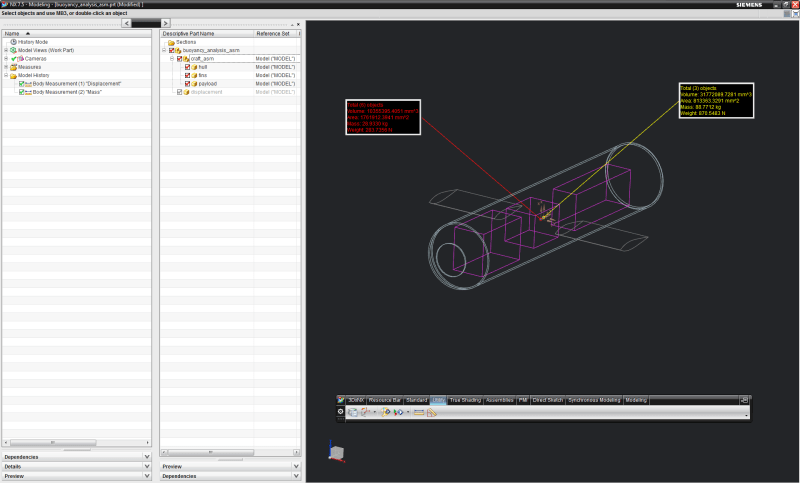Click the radial toolbar logo icon
The width and height of the screenshot is (800, 483).
pos(340,400)
